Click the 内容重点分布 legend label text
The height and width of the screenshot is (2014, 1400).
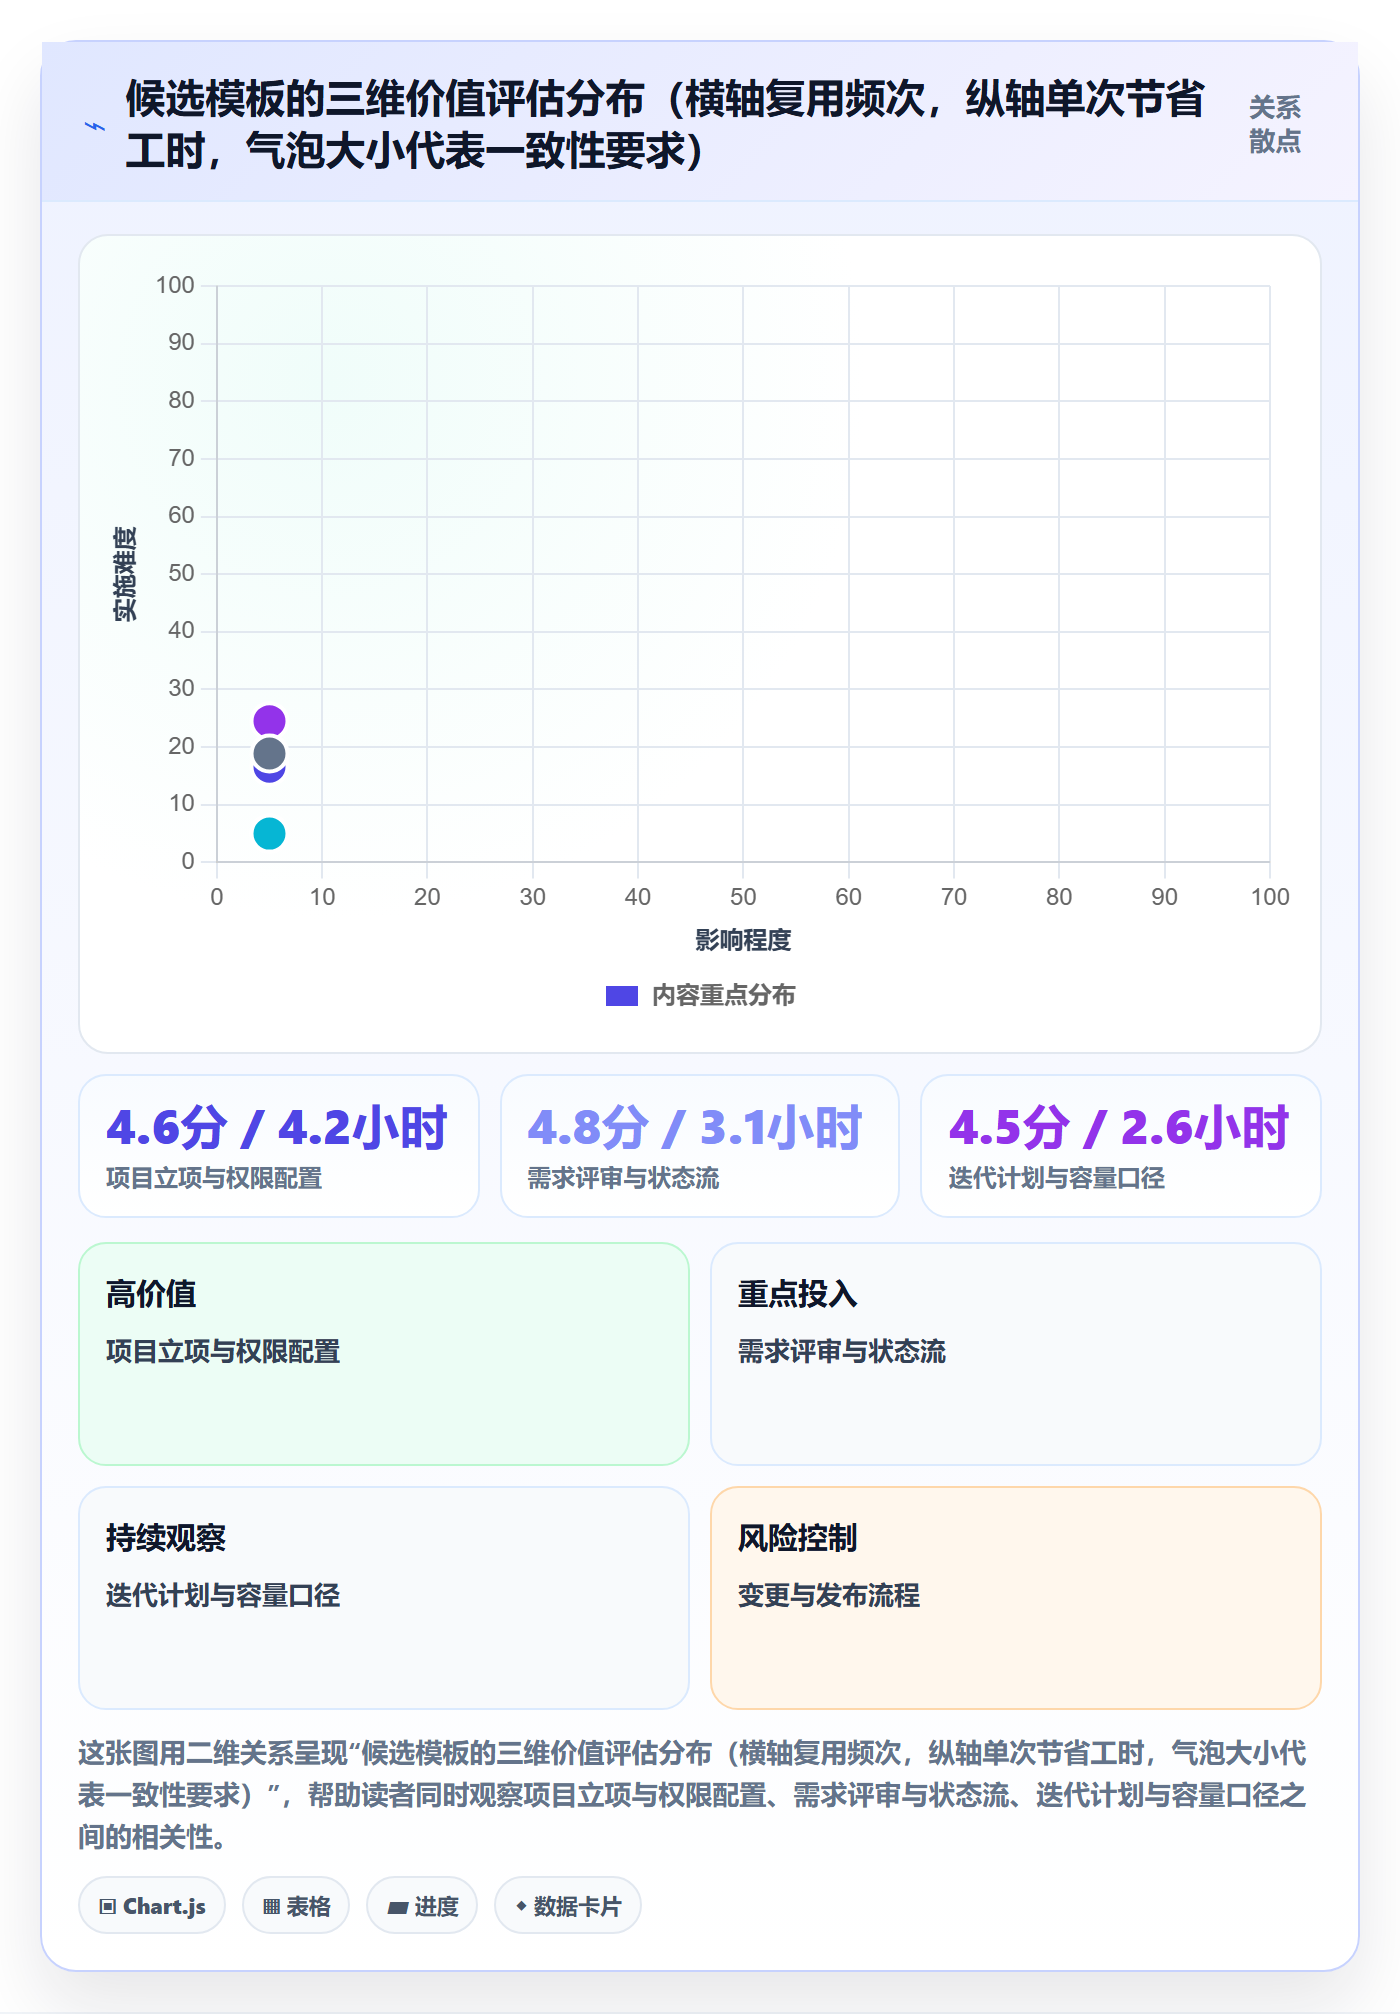[x=723, y=996]
